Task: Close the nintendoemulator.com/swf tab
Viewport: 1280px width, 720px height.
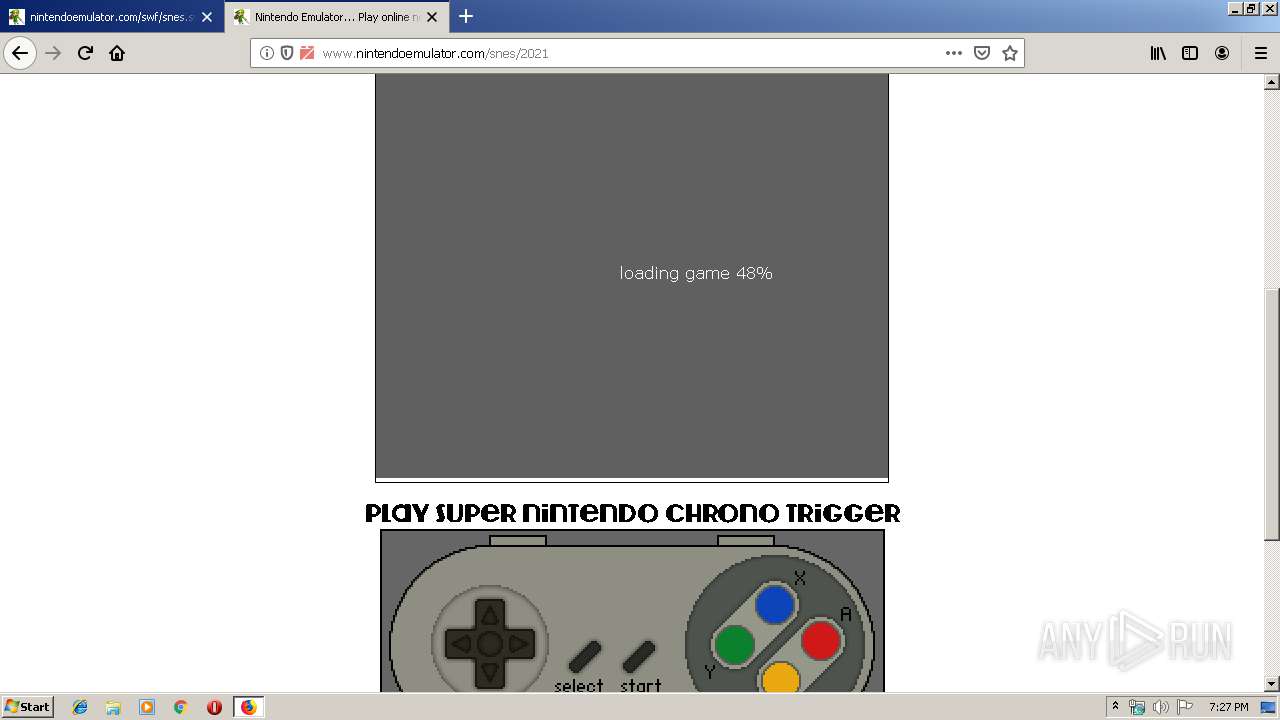Action: point(207,17)
